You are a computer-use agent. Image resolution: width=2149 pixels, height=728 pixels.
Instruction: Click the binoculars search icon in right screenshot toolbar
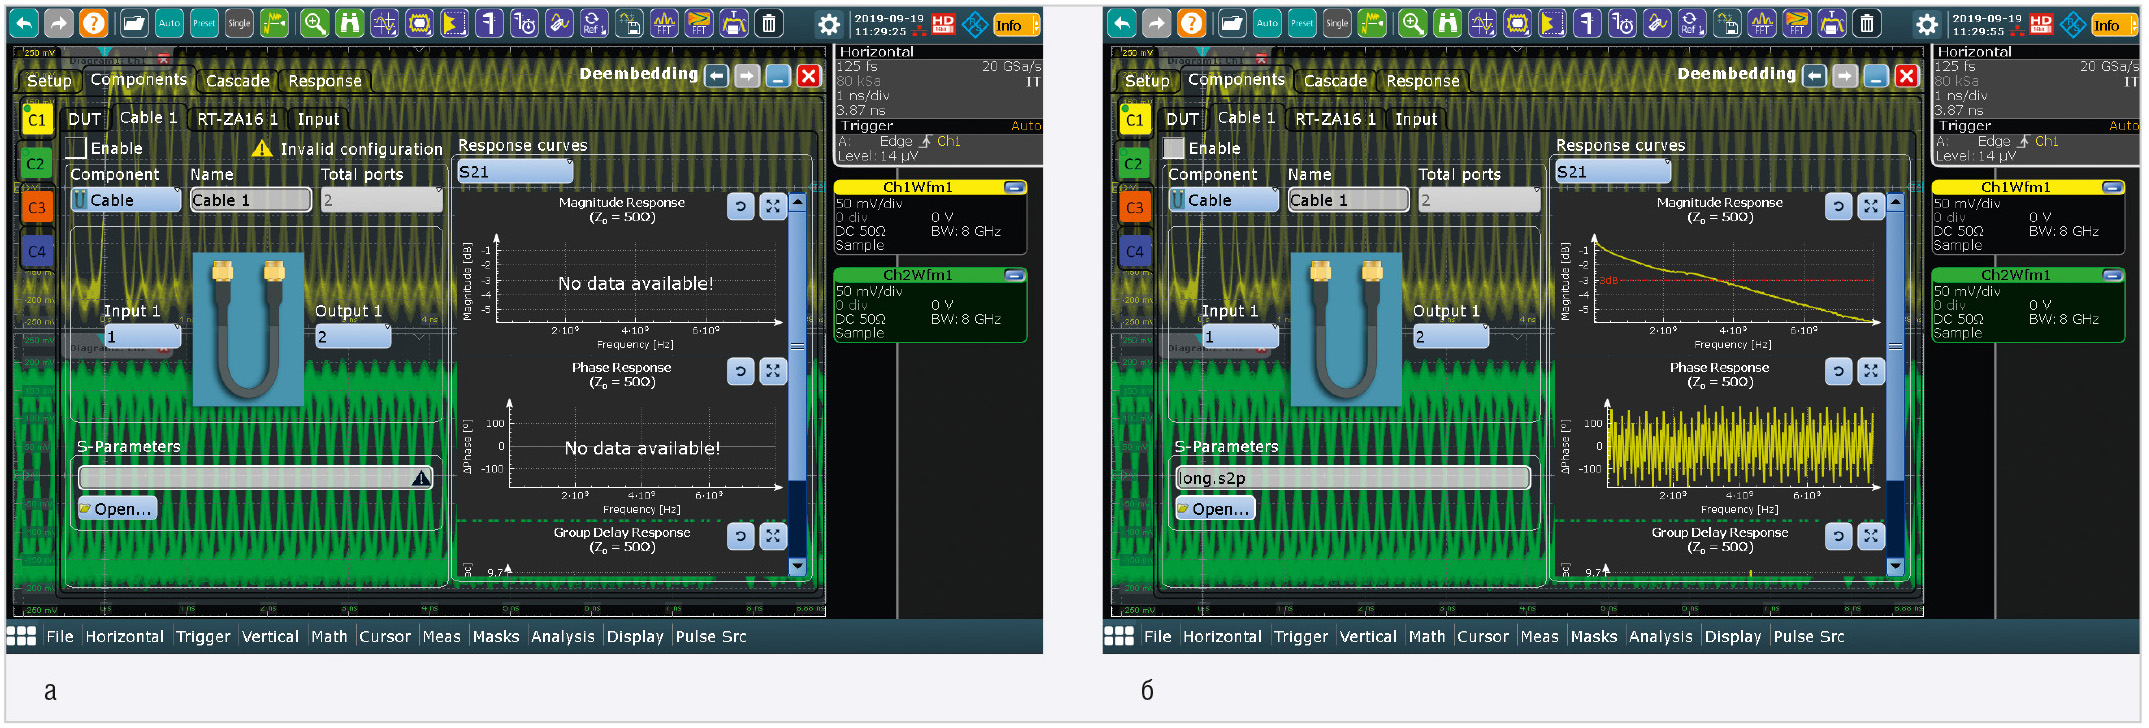1447,23
